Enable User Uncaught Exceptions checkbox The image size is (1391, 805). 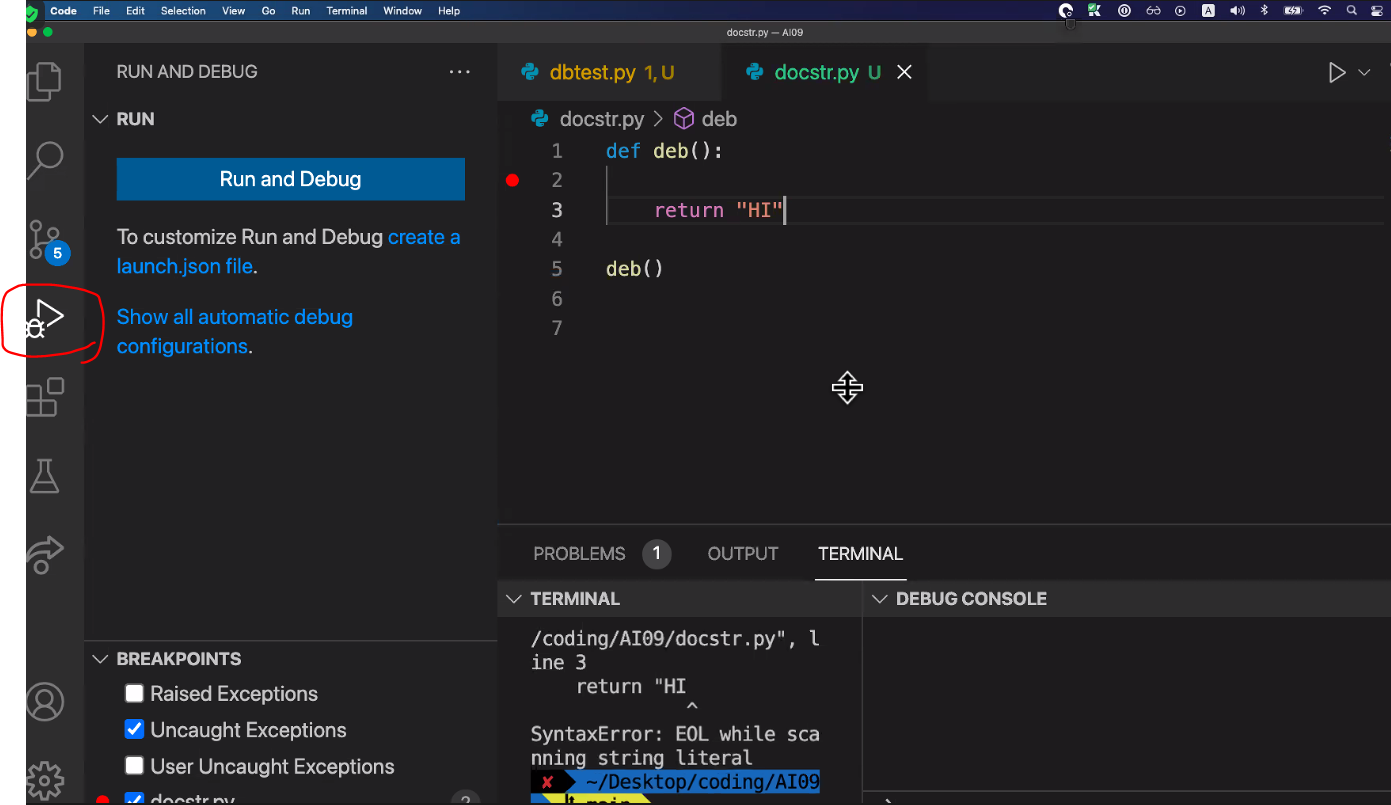coord(134,766)
